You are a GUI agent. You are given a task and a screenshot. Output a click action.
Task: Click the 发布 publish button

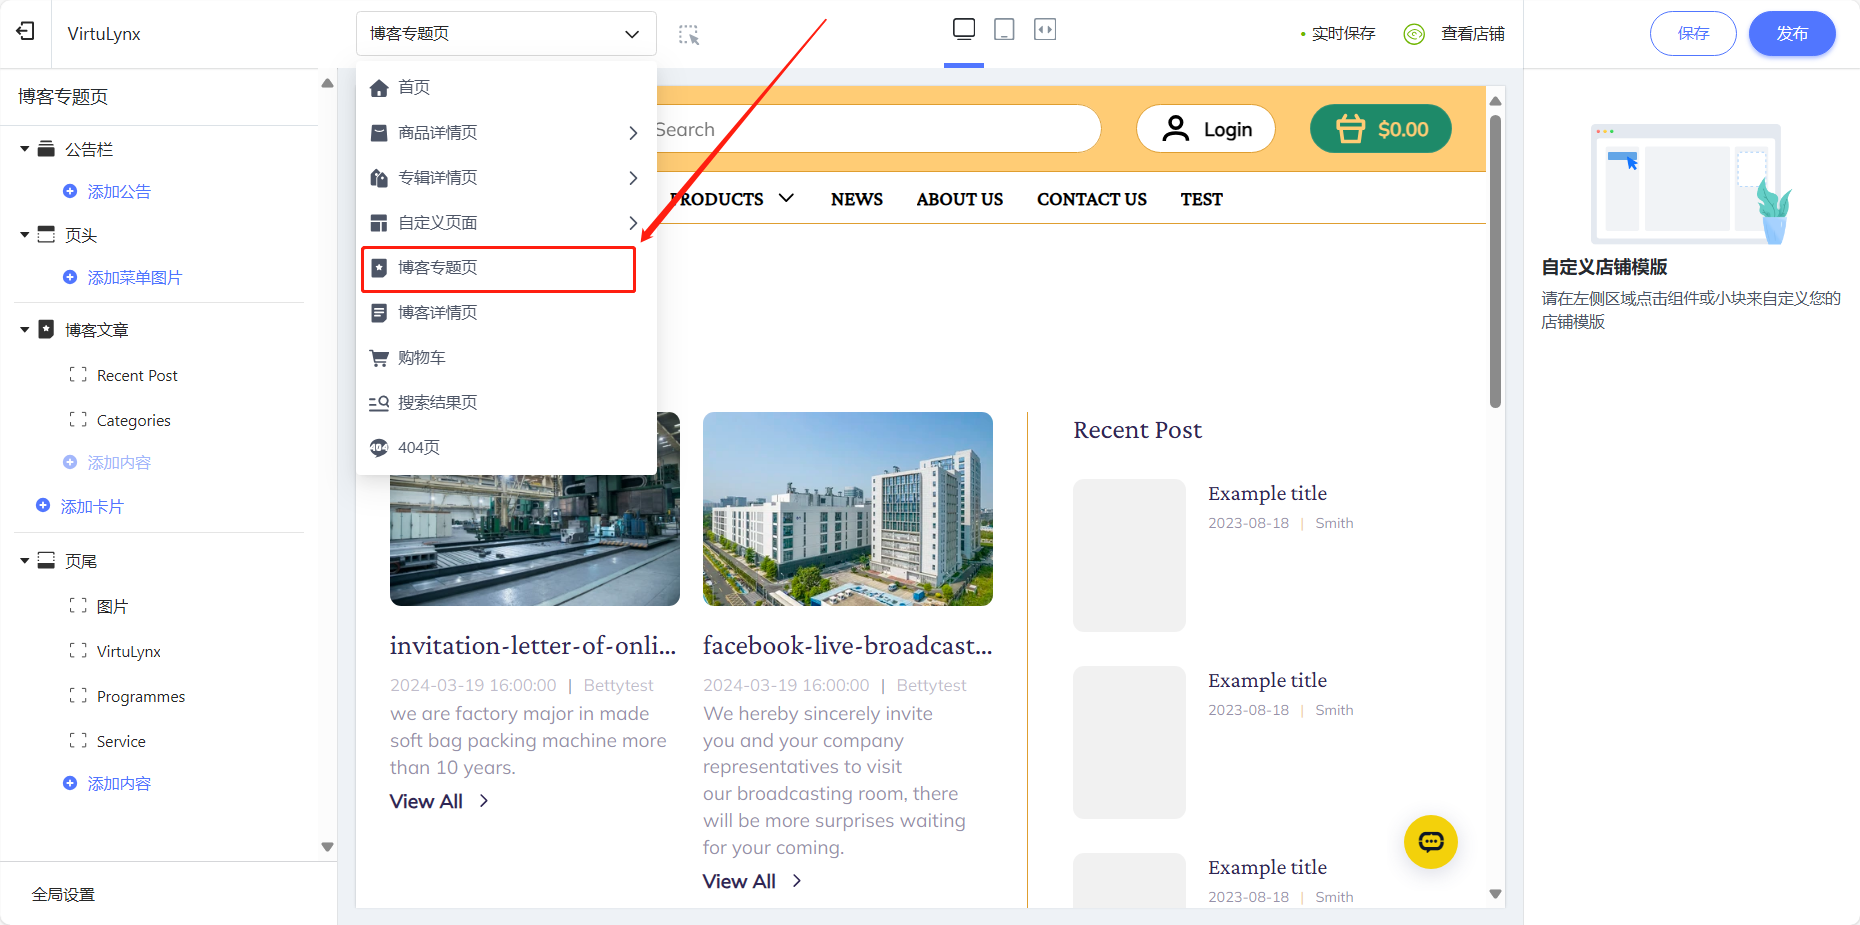coord(1791,34)
